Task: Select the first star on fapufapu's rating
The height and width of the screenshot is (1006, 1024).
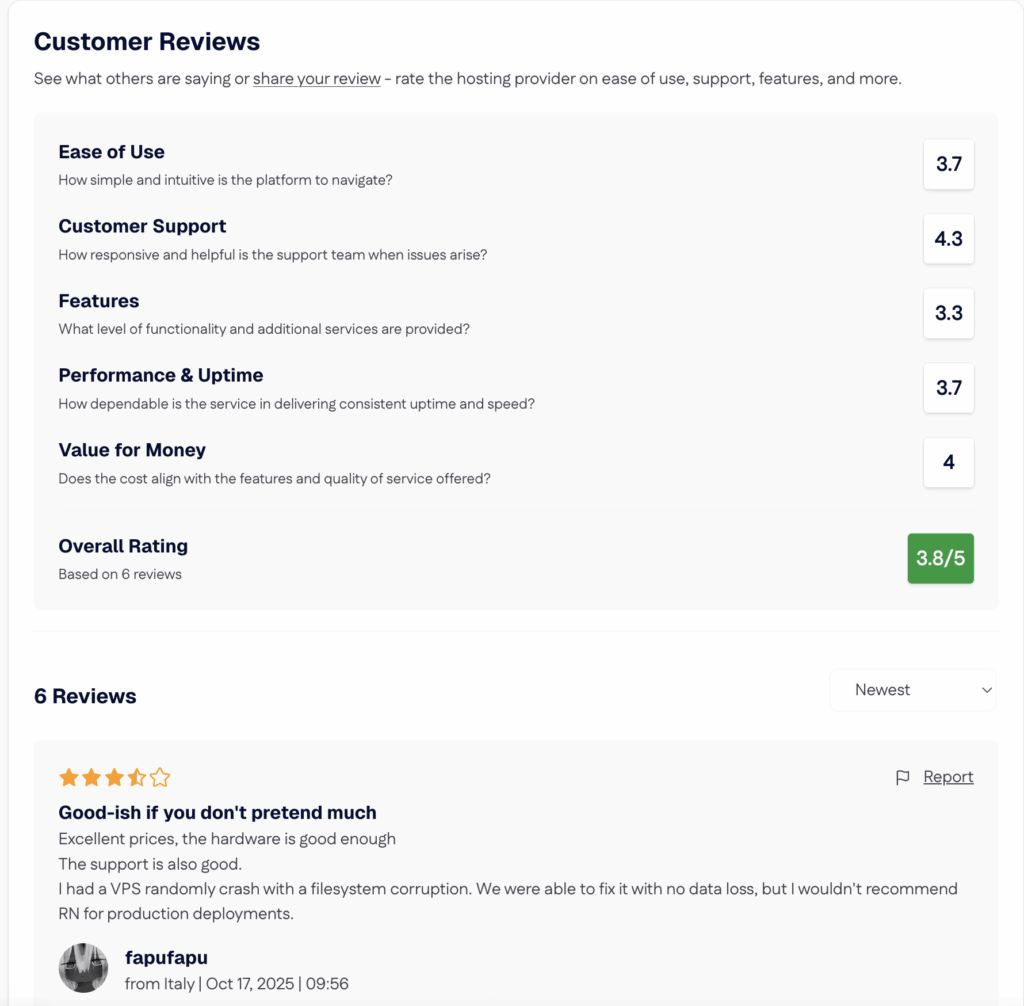Action: (68, 776)
